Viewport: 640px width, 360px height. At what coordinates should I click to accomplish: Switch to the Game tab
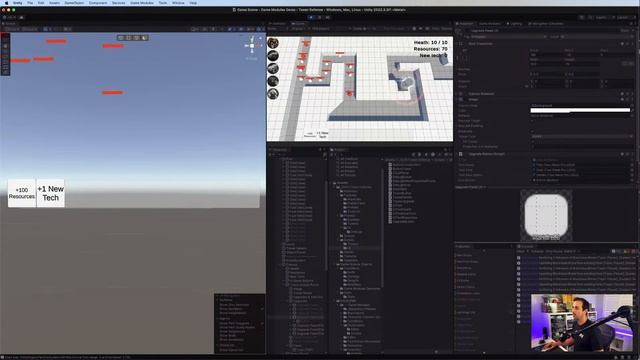(x=299, y=24)
